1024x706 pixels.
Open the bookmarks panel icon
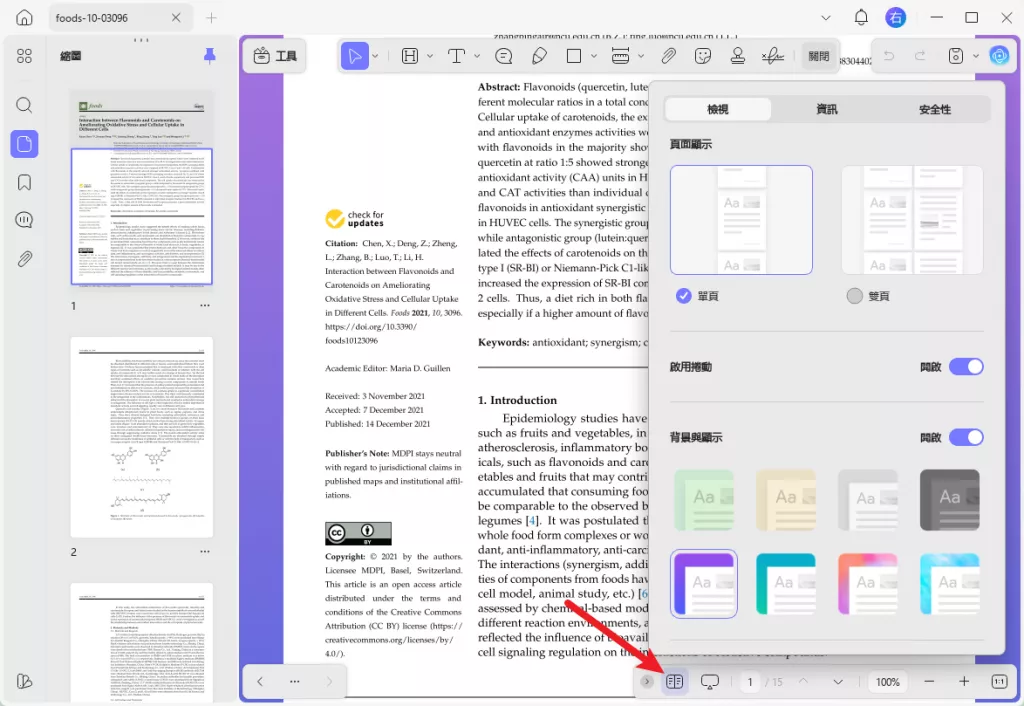click(x=24, y=182)
